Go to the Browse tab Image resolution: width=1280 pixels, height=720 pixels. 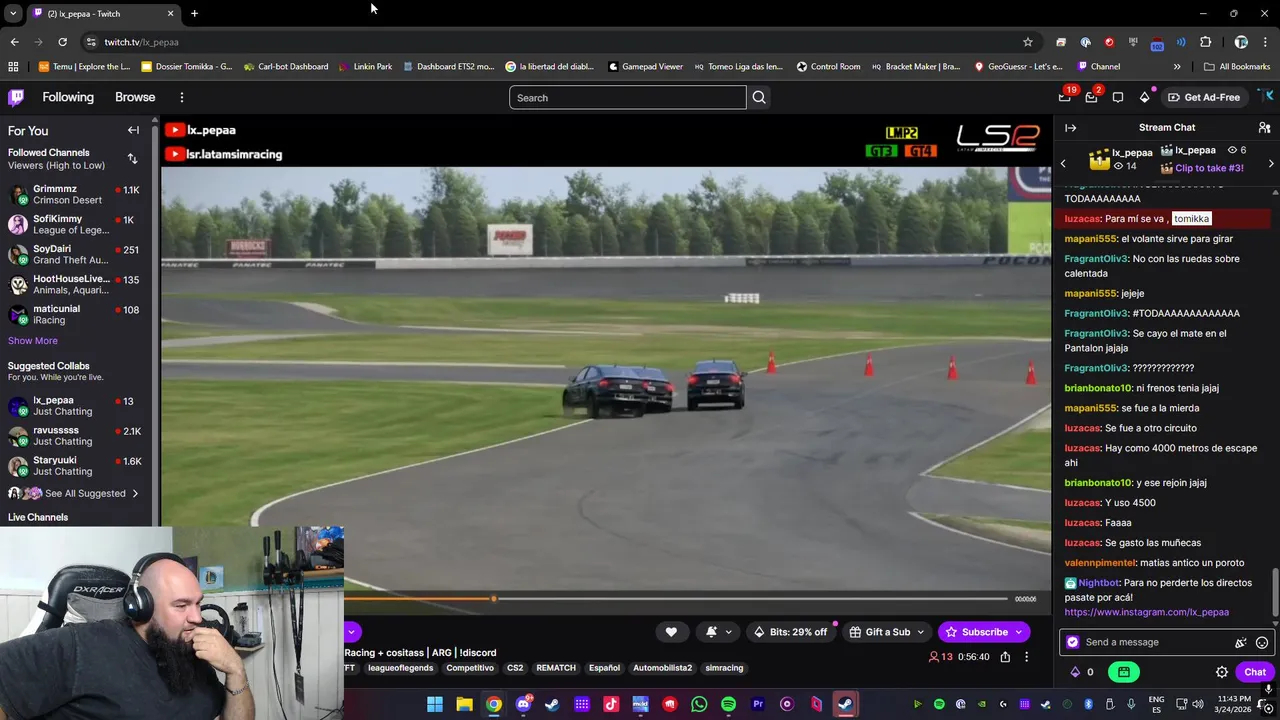(x=135, y=97)
